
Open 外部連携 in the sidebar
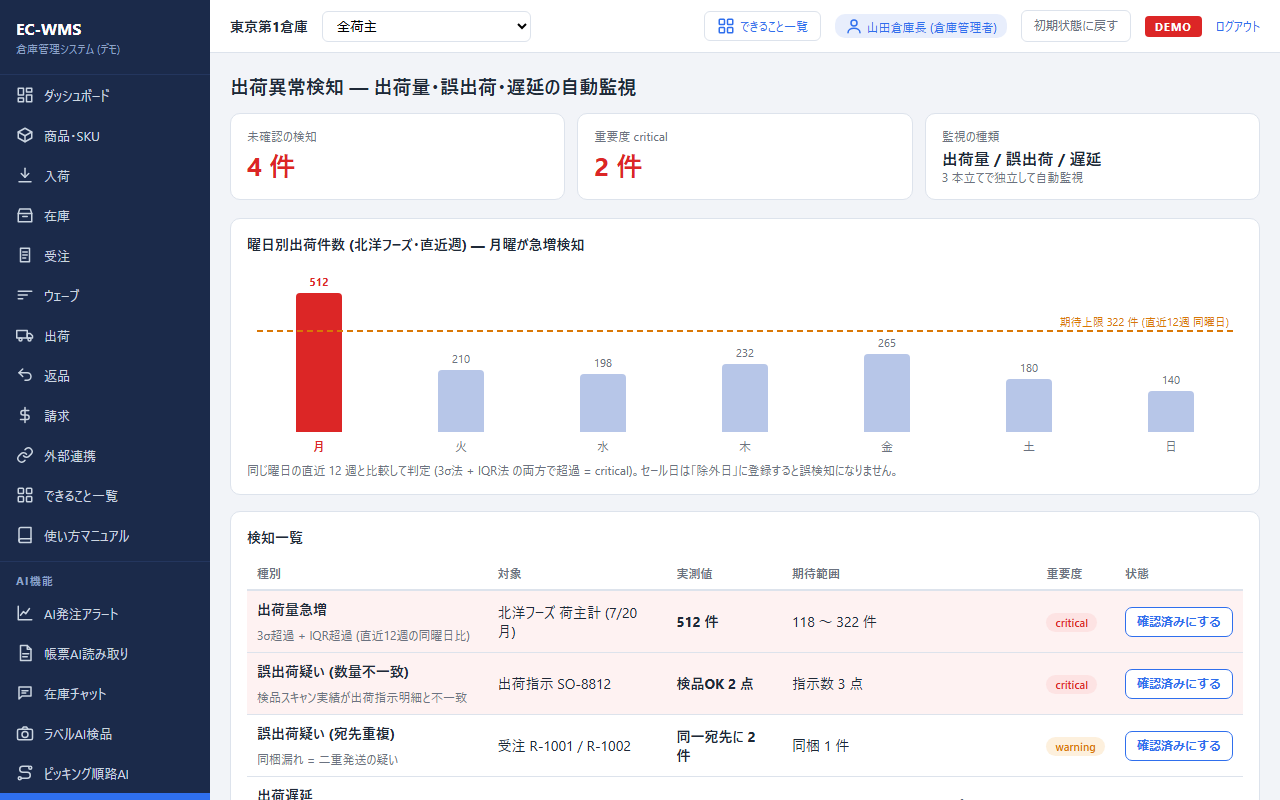click(x=105, y=456)
